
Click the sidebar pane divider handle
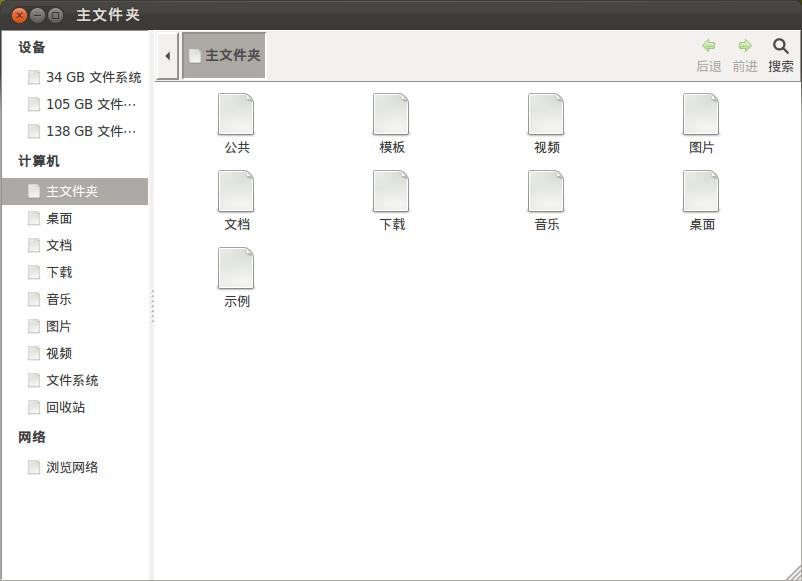coord(152,306)
